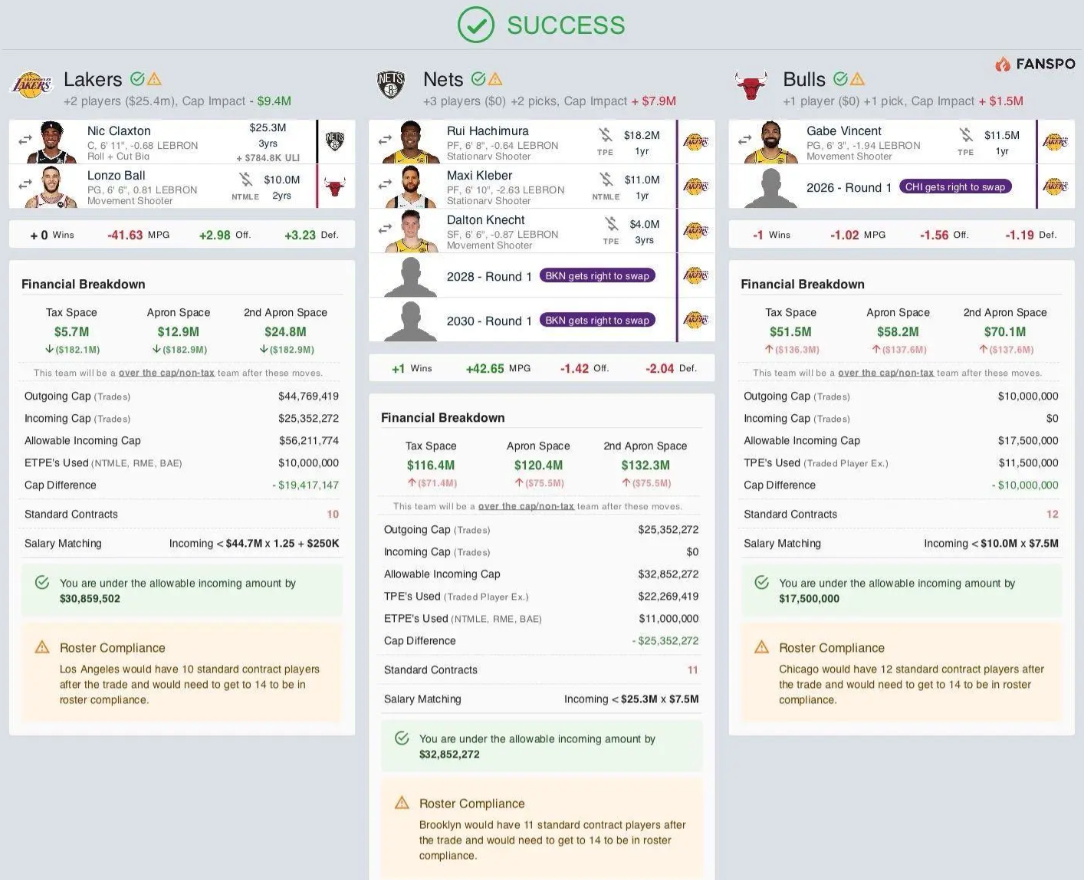
Task: Open Nic Claxton player headshot
Action: point(52,142)
